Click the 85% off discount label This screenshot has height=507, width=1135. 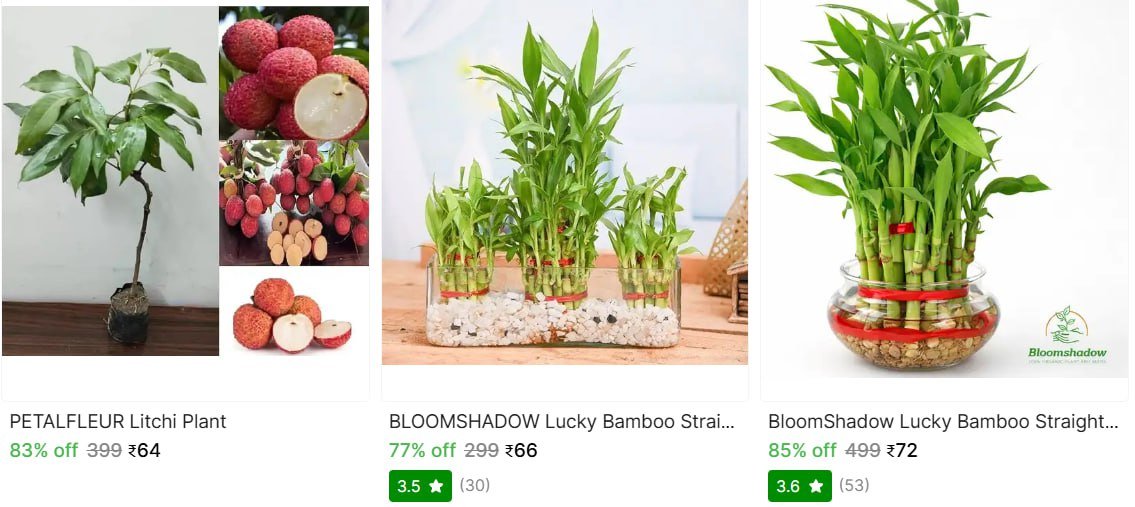802,451
